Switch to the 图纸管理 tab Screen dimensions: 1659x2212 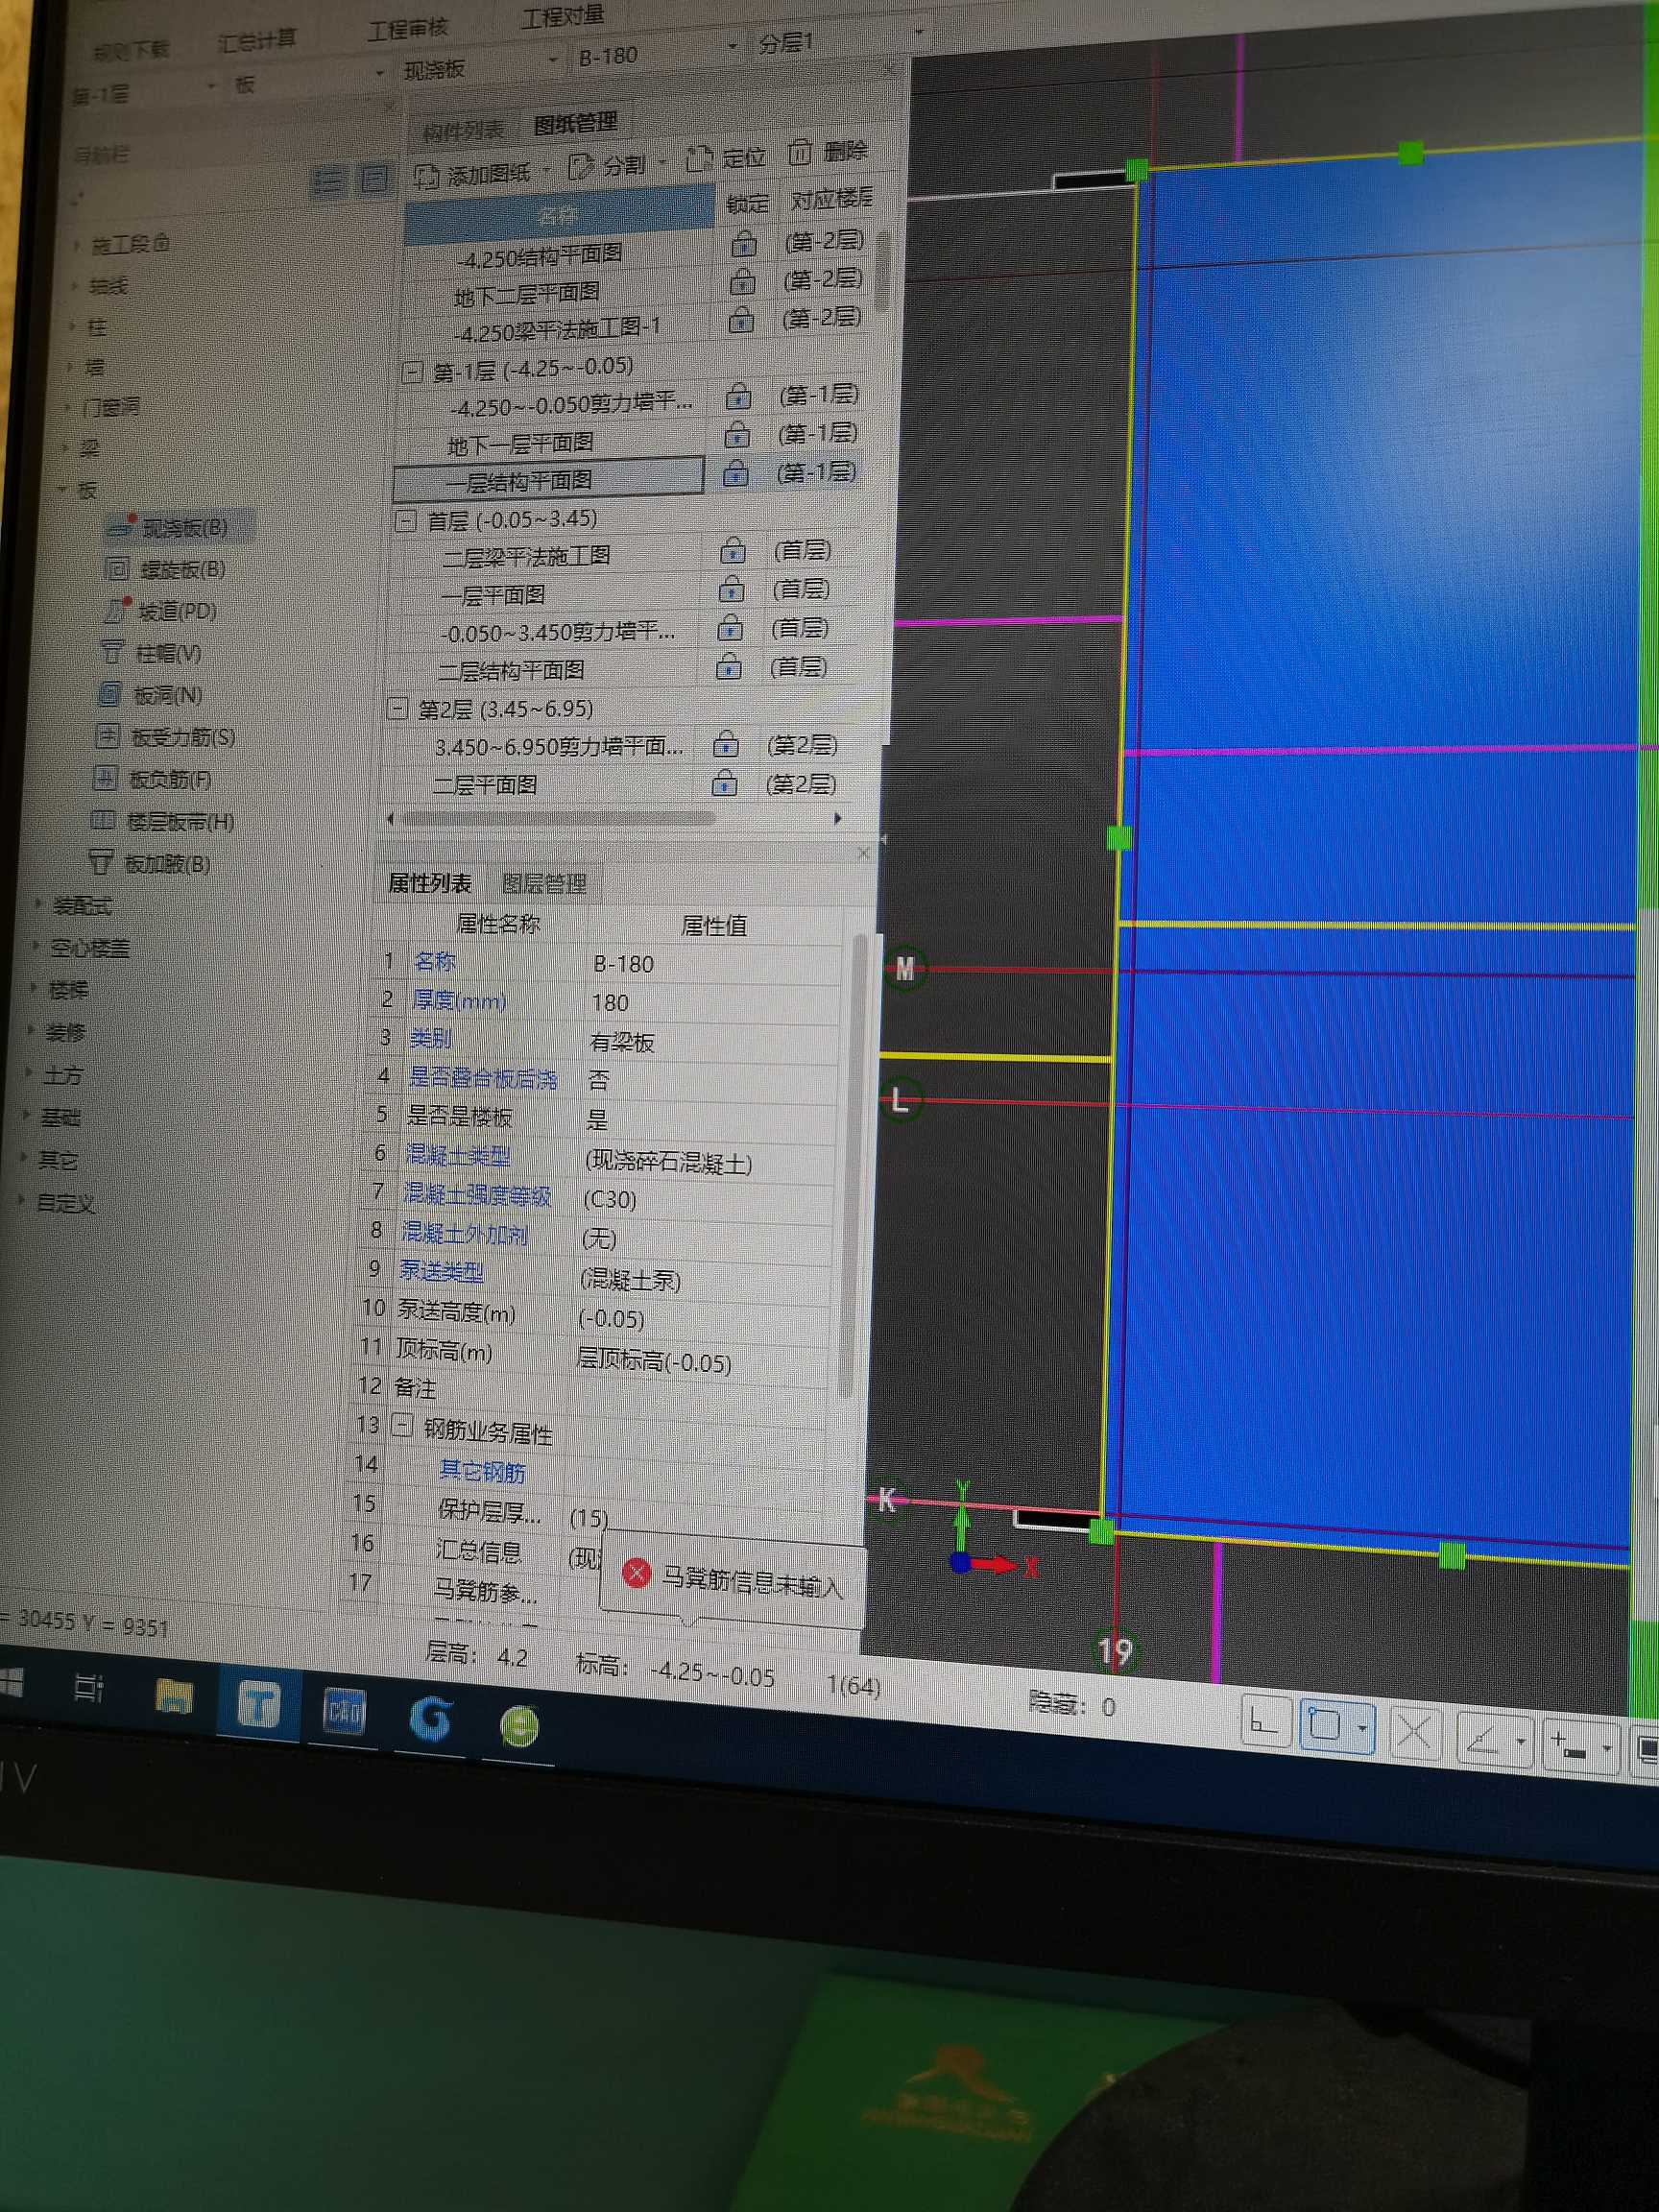tap(575, 124)
